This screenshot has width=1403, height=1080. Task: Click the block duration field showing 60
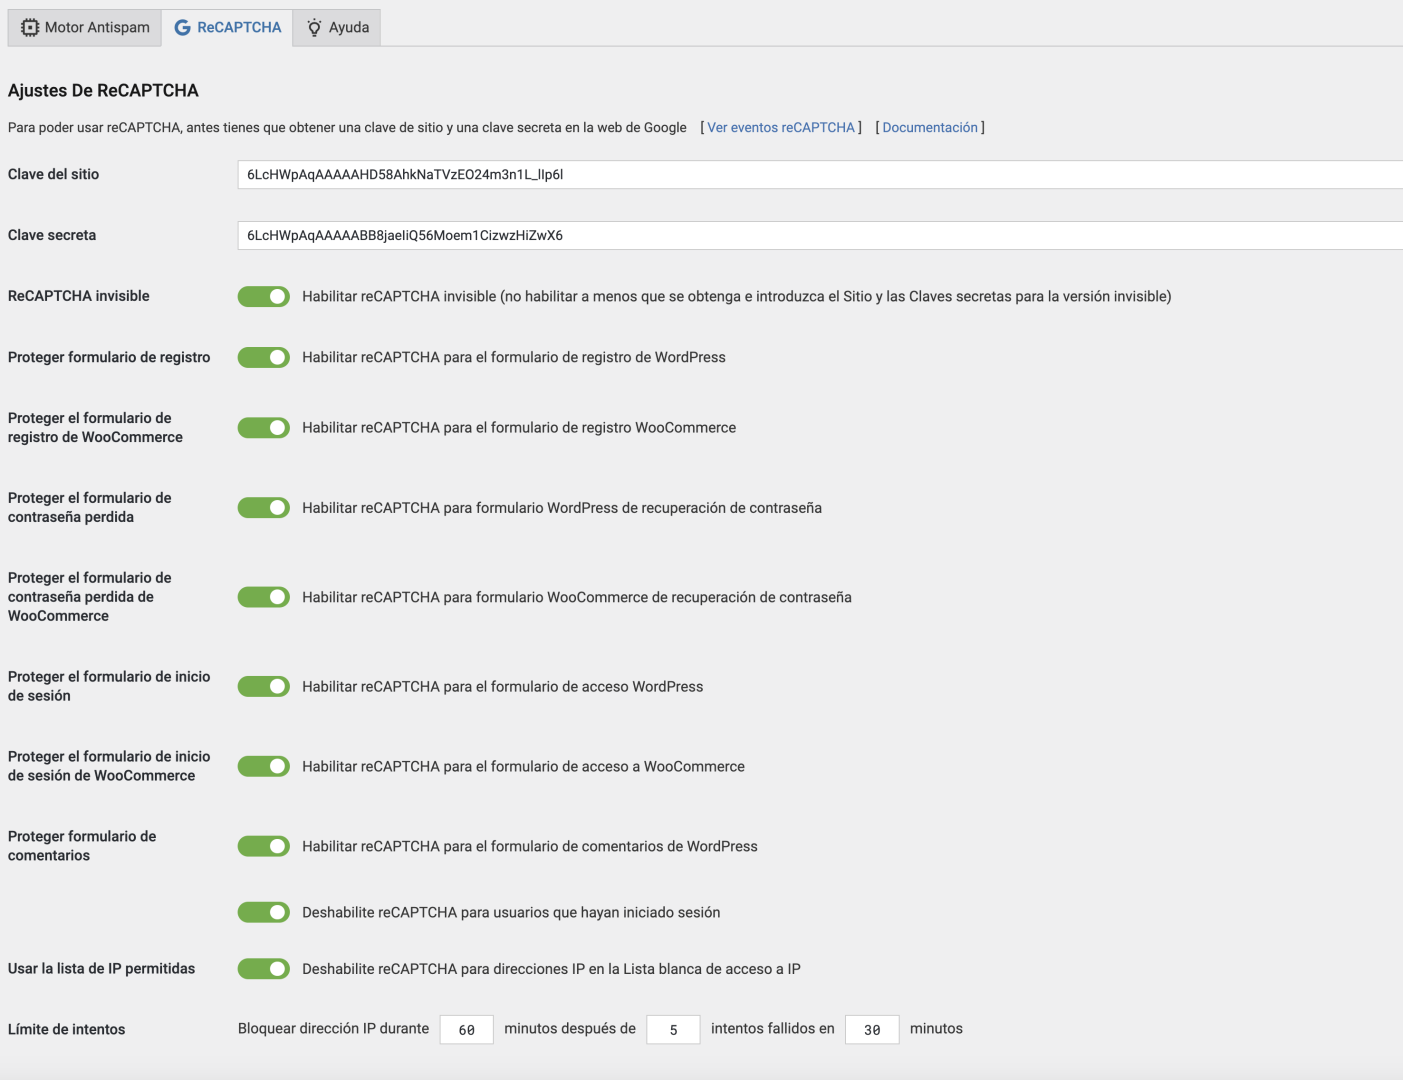click(x=467, y=1030)
